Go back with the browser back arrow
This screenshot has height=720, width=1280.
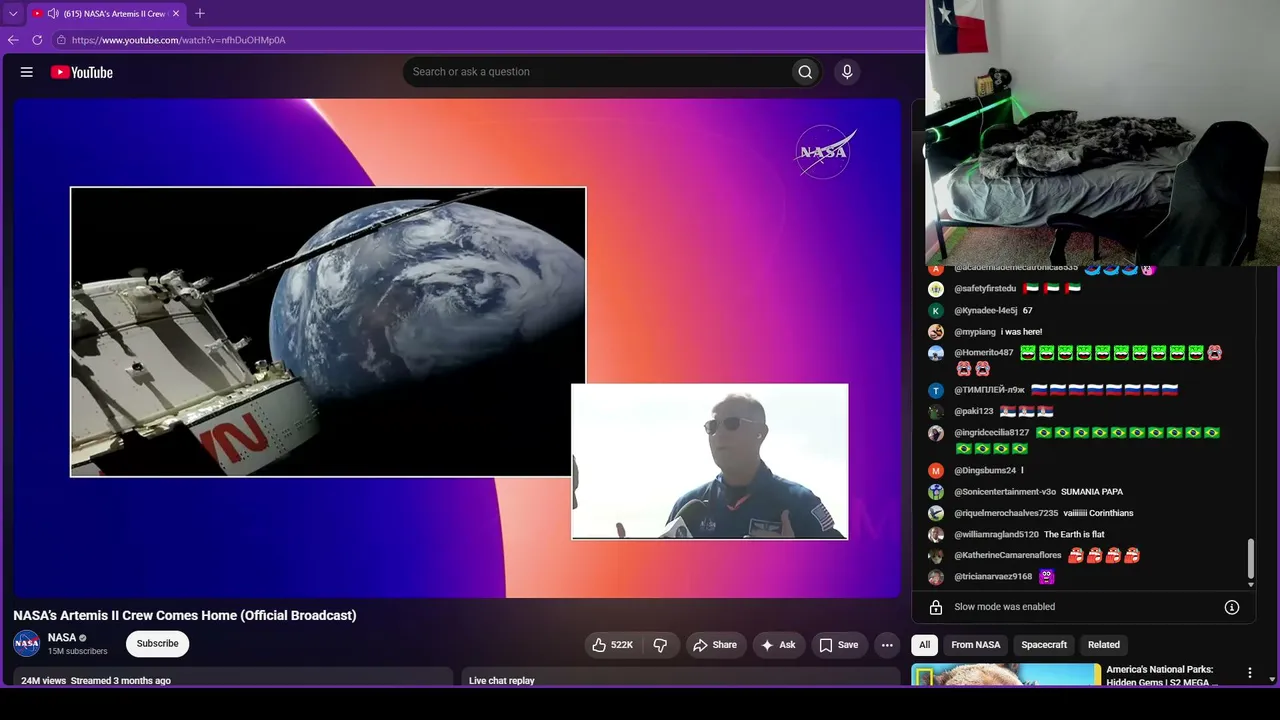pyautogui.click(x=13, y=40)
